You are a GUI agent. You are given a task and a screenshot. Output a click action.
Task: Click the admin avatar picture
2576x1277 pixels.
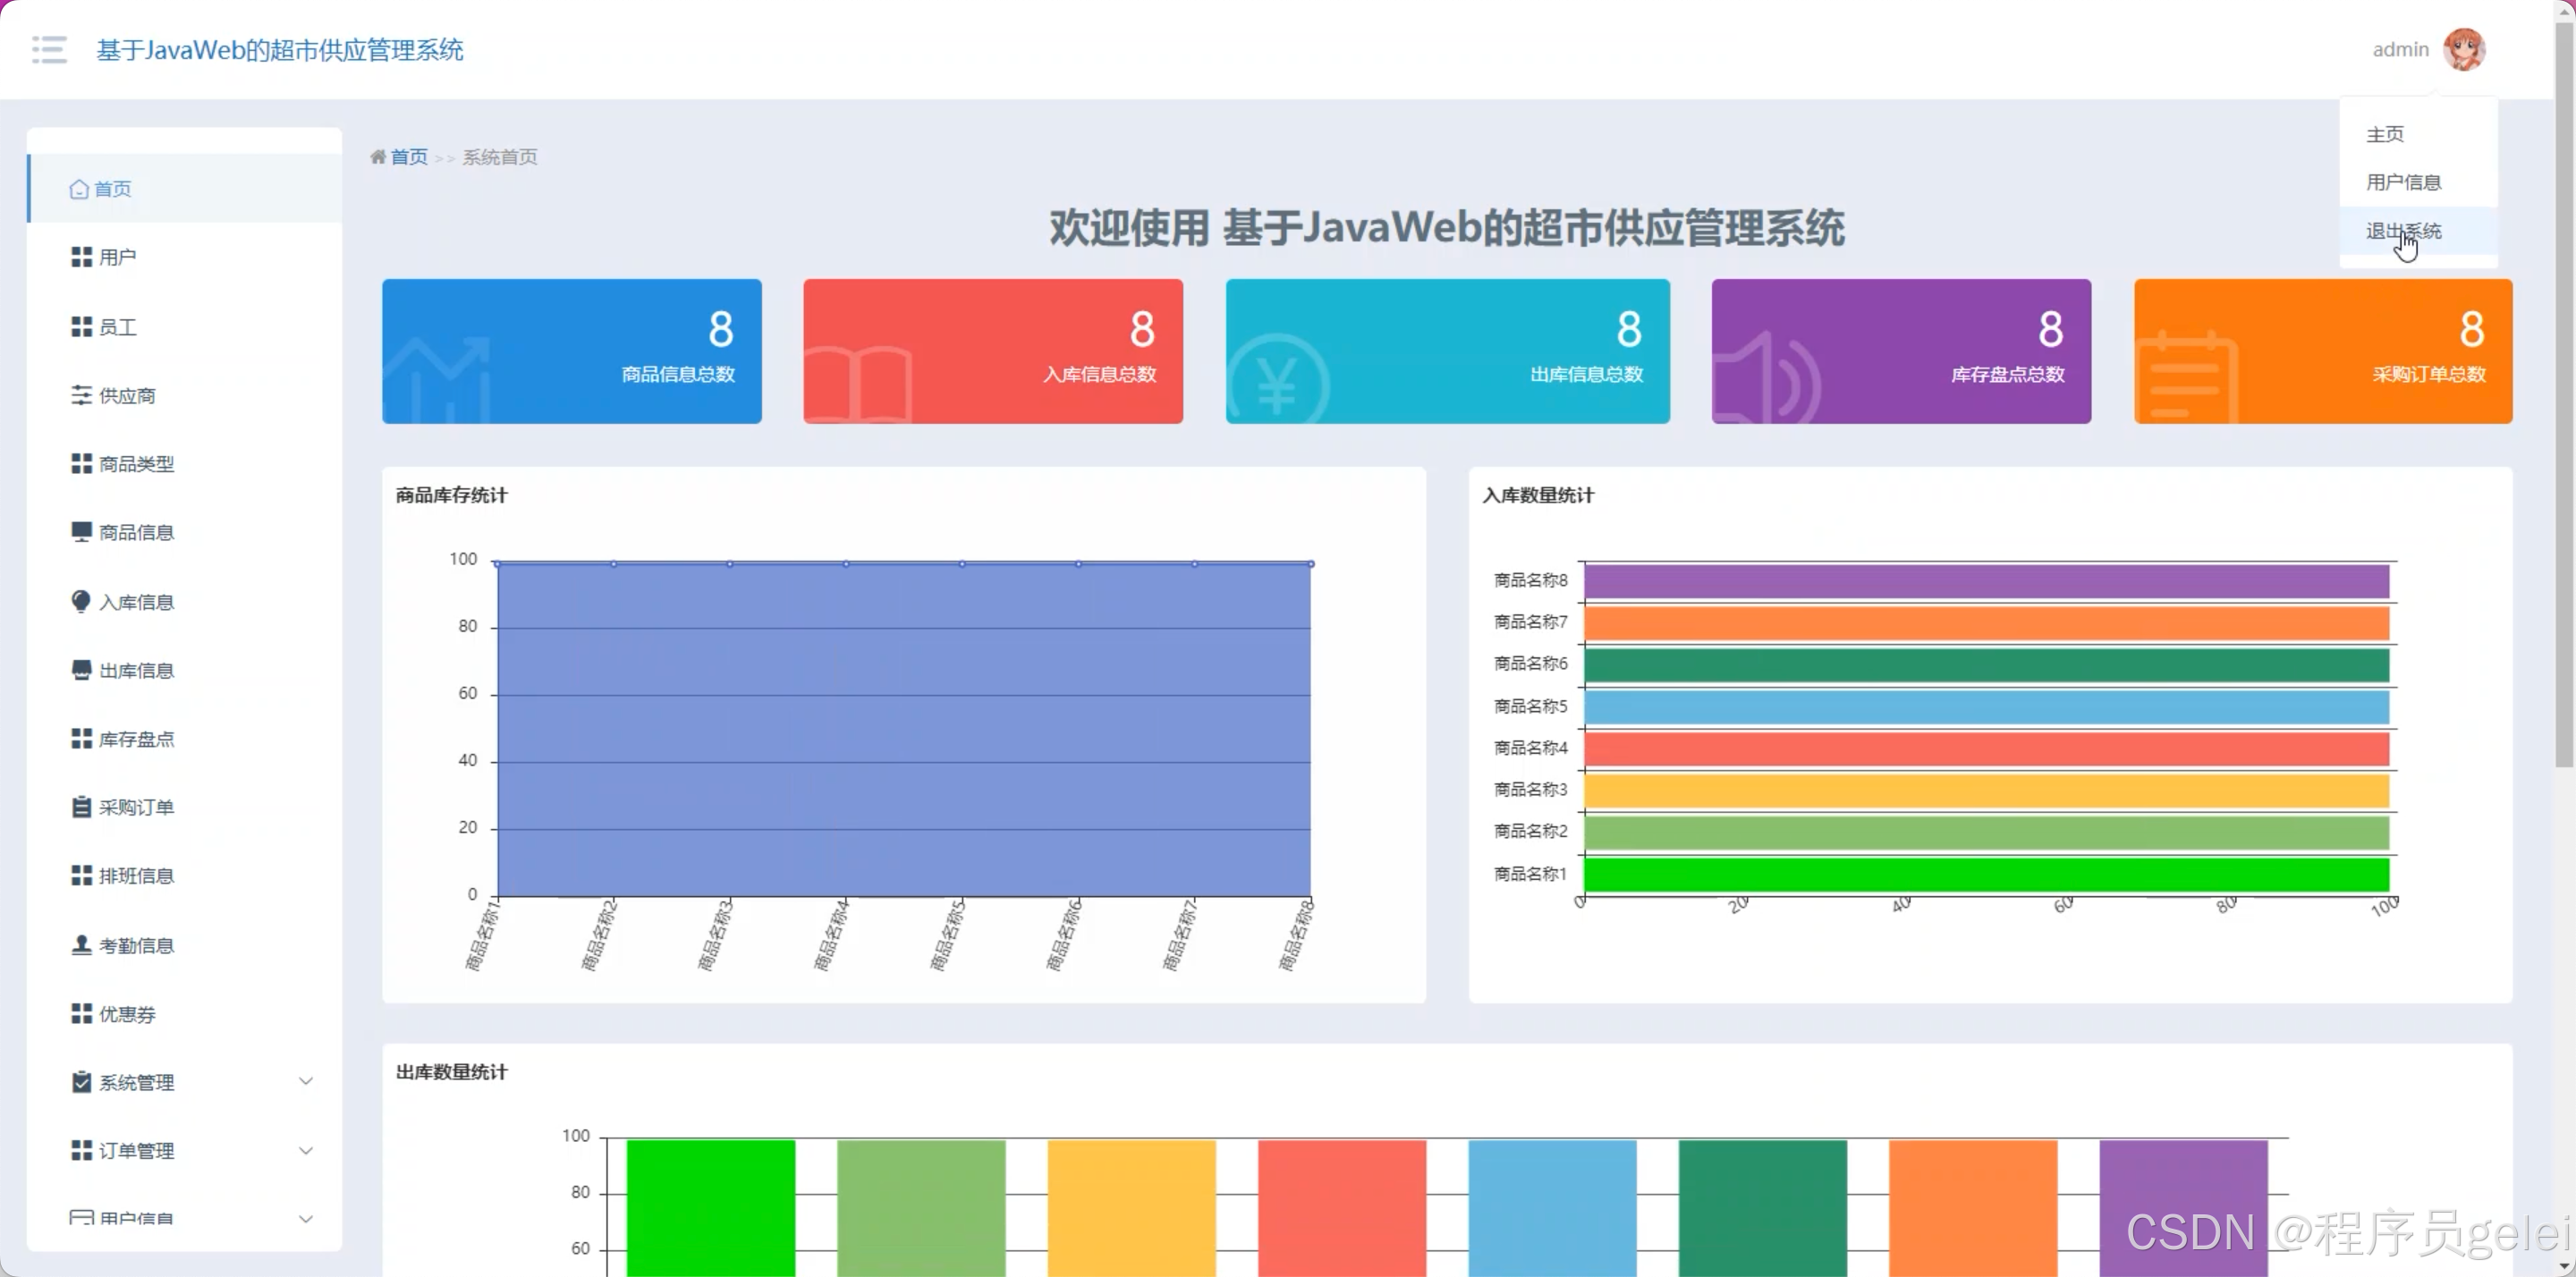click(x=2463, y=50)
